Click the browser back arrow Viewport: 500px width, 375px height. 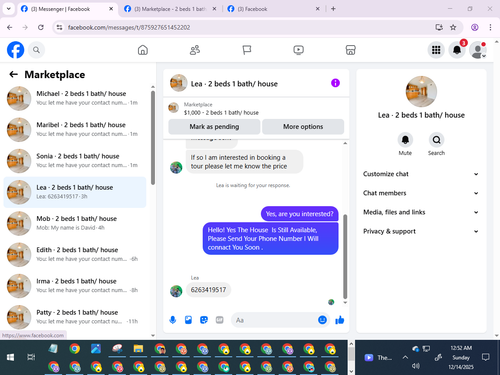(x=10, y=27)
